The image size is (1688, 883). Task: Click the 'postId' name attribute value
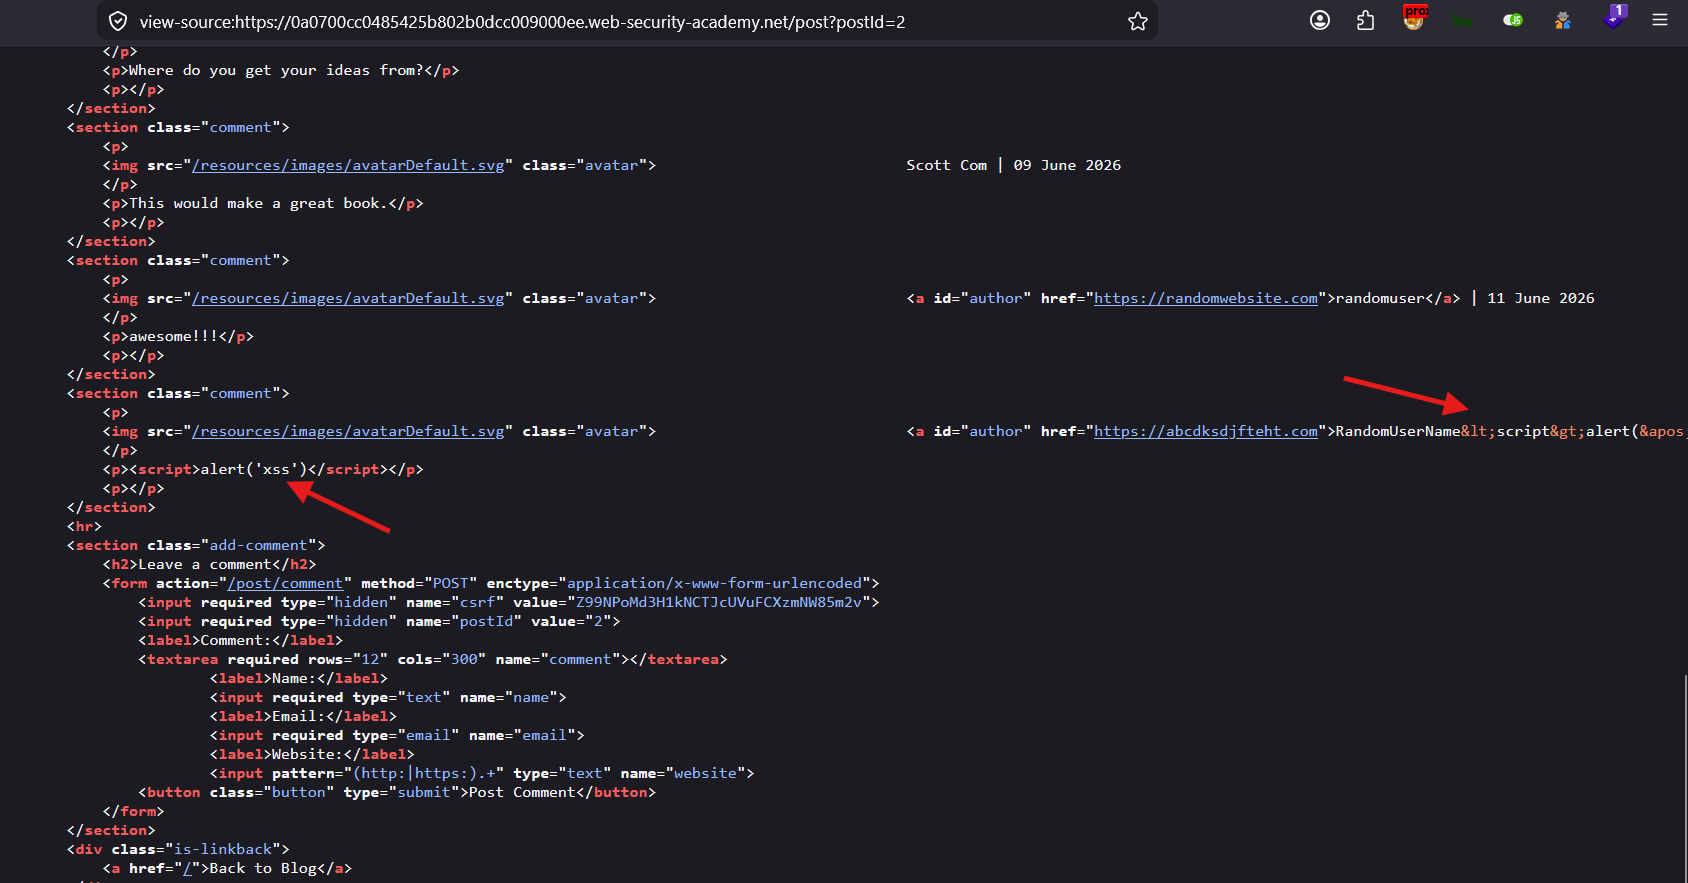click(x=486, y=621)
